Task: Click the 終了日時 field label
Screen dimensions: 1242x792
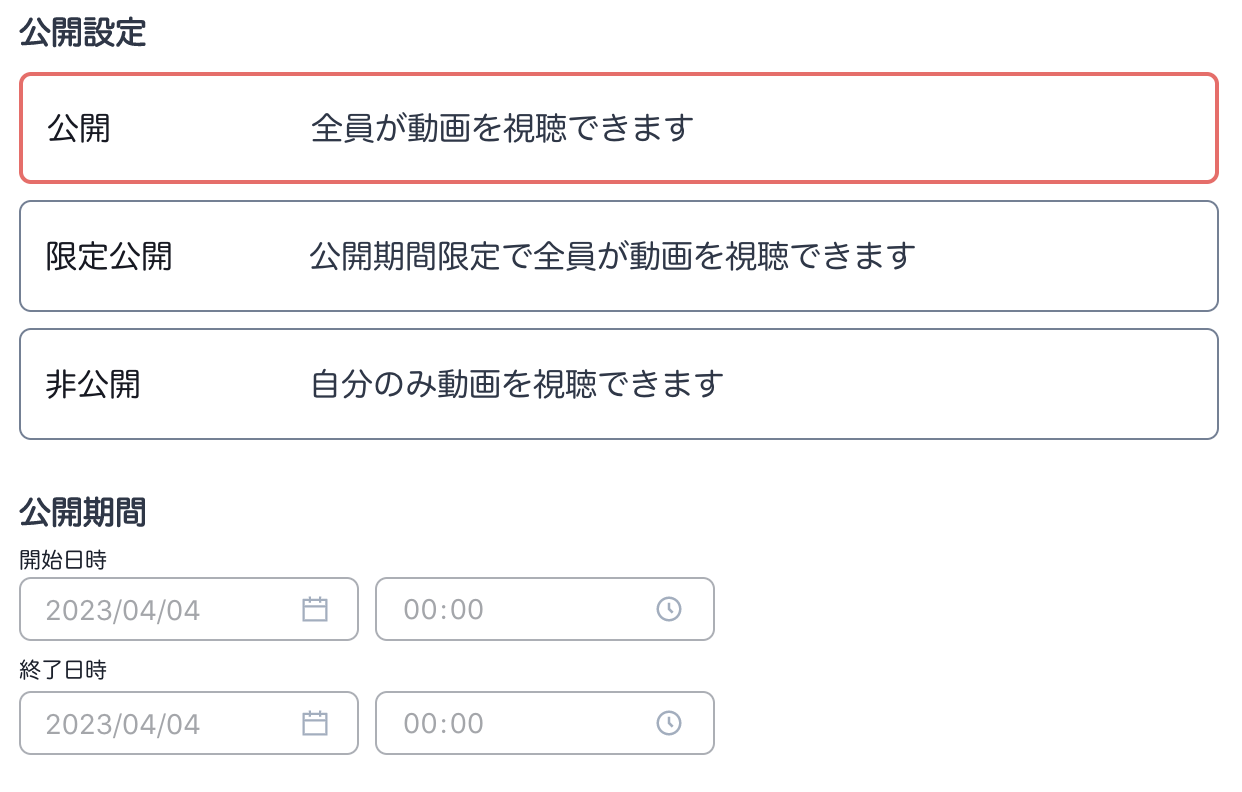Action: point(63,670)
